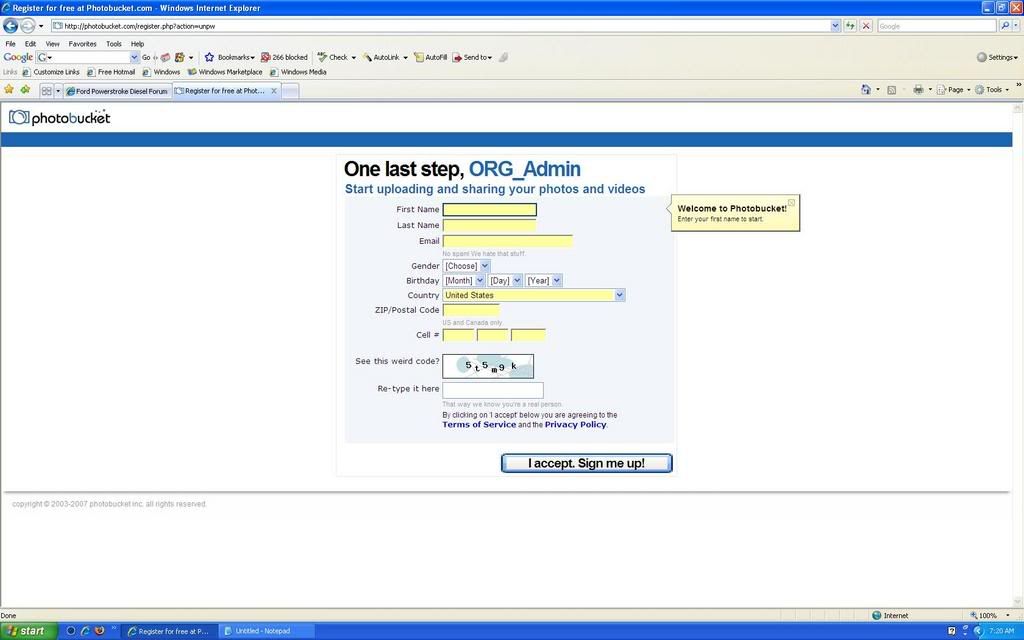The image size is (1024, 640).
Task: Open the Gender dropdown
Action: 466,266
